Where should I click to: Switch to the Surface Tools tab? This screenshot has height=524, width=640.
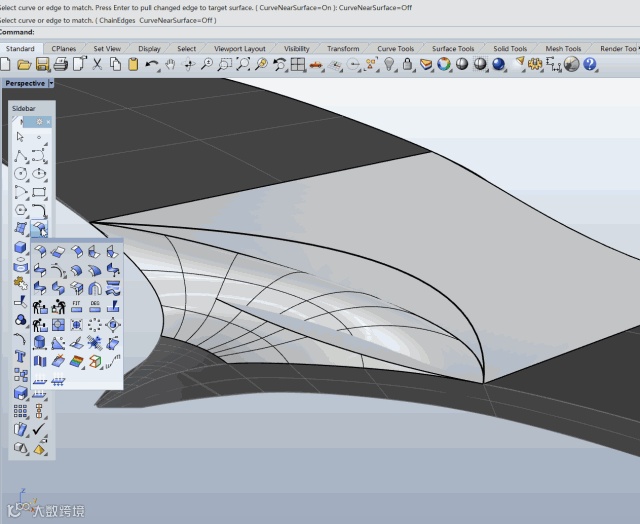[x=452, y=48]
